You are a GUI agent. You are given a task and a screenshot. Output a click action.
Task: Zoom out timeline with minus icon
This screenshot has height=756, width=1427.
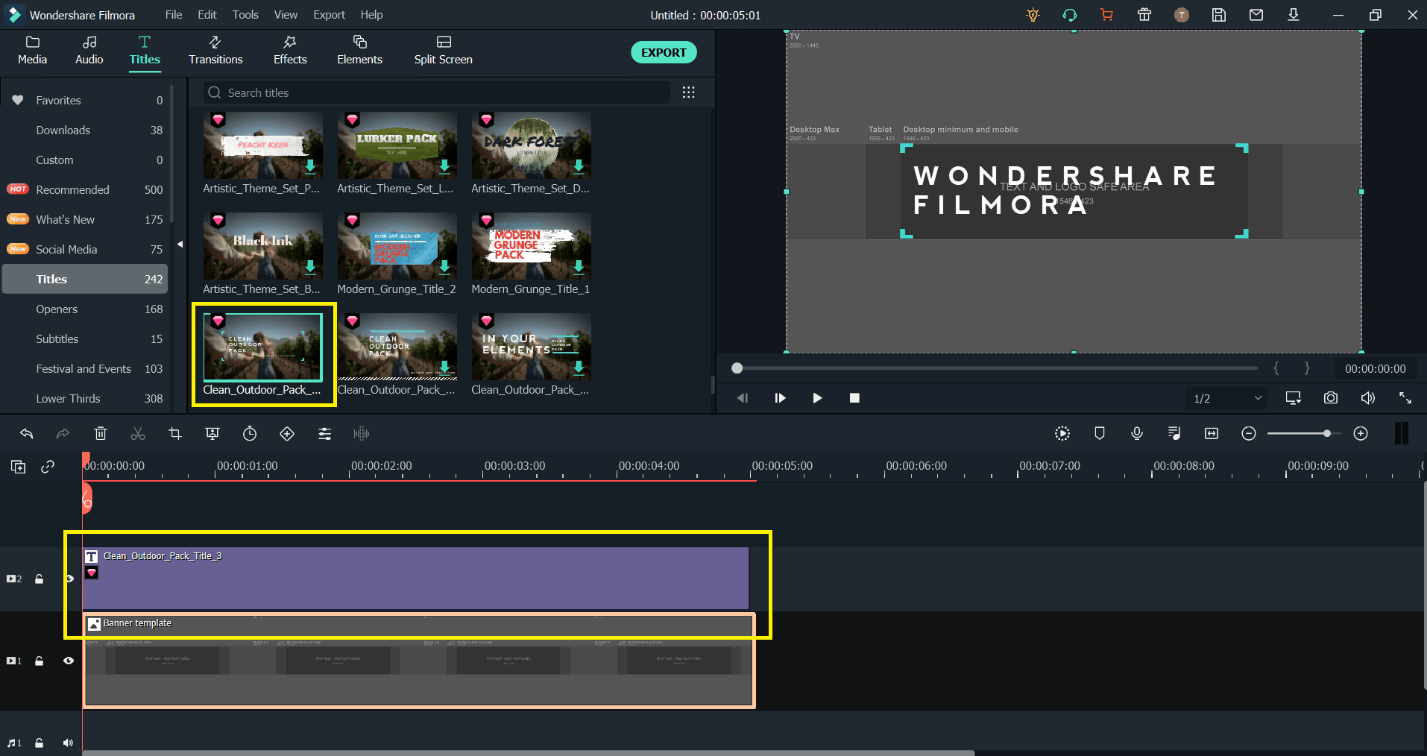[x=1249, y=433]
